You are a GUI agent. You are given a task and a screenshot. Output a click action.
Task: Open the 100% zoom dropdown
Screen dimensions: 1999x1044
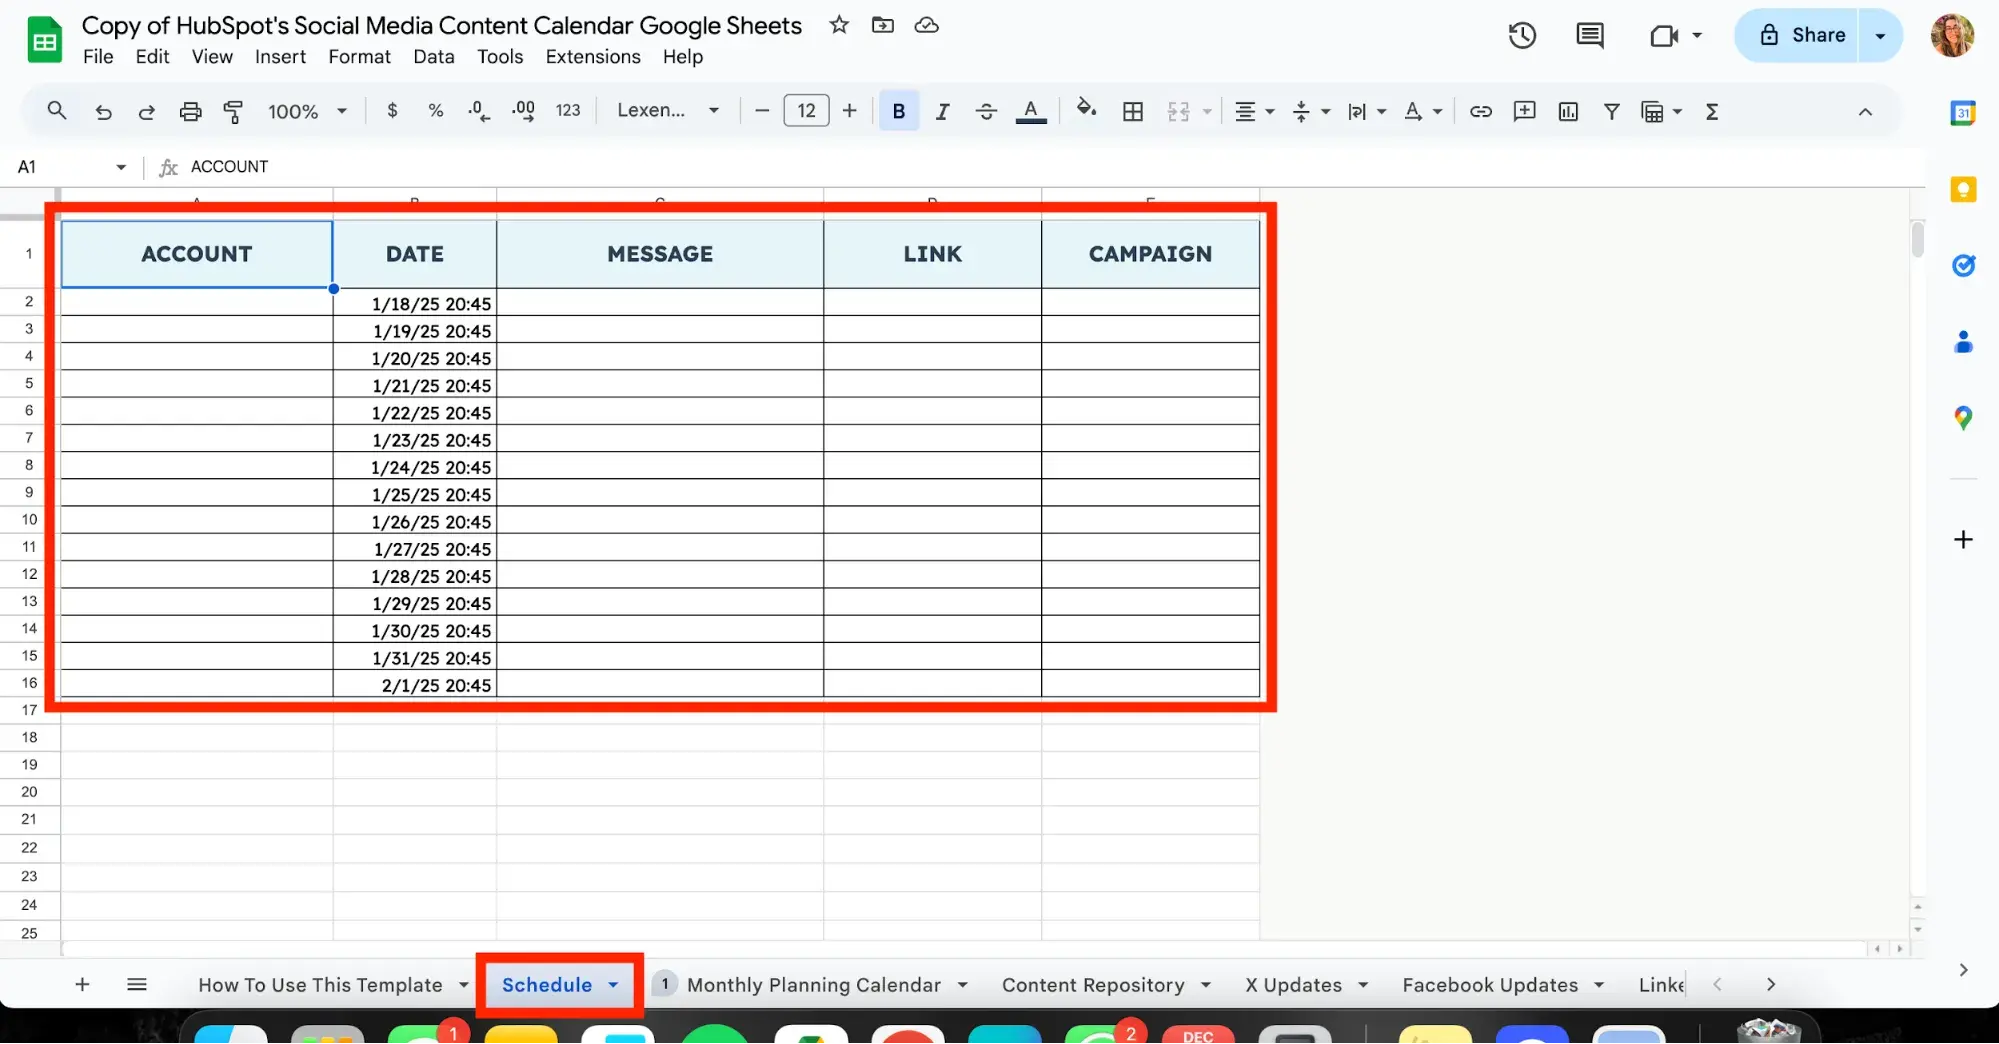coord(306,112)
